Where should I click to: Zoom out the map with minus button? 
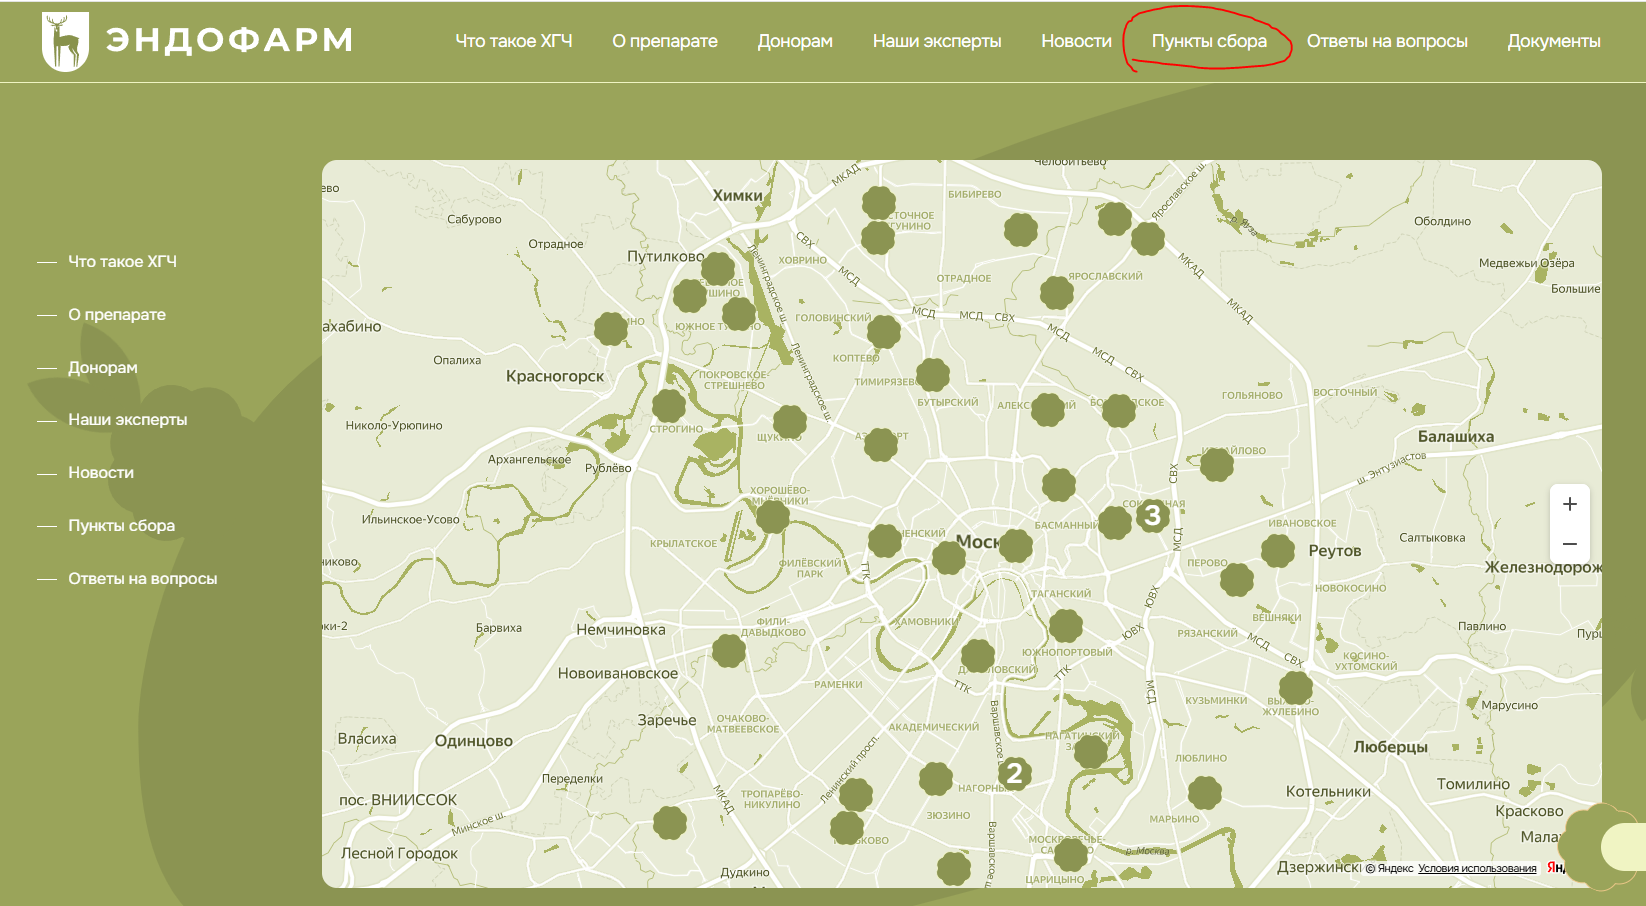[1570, 544]
